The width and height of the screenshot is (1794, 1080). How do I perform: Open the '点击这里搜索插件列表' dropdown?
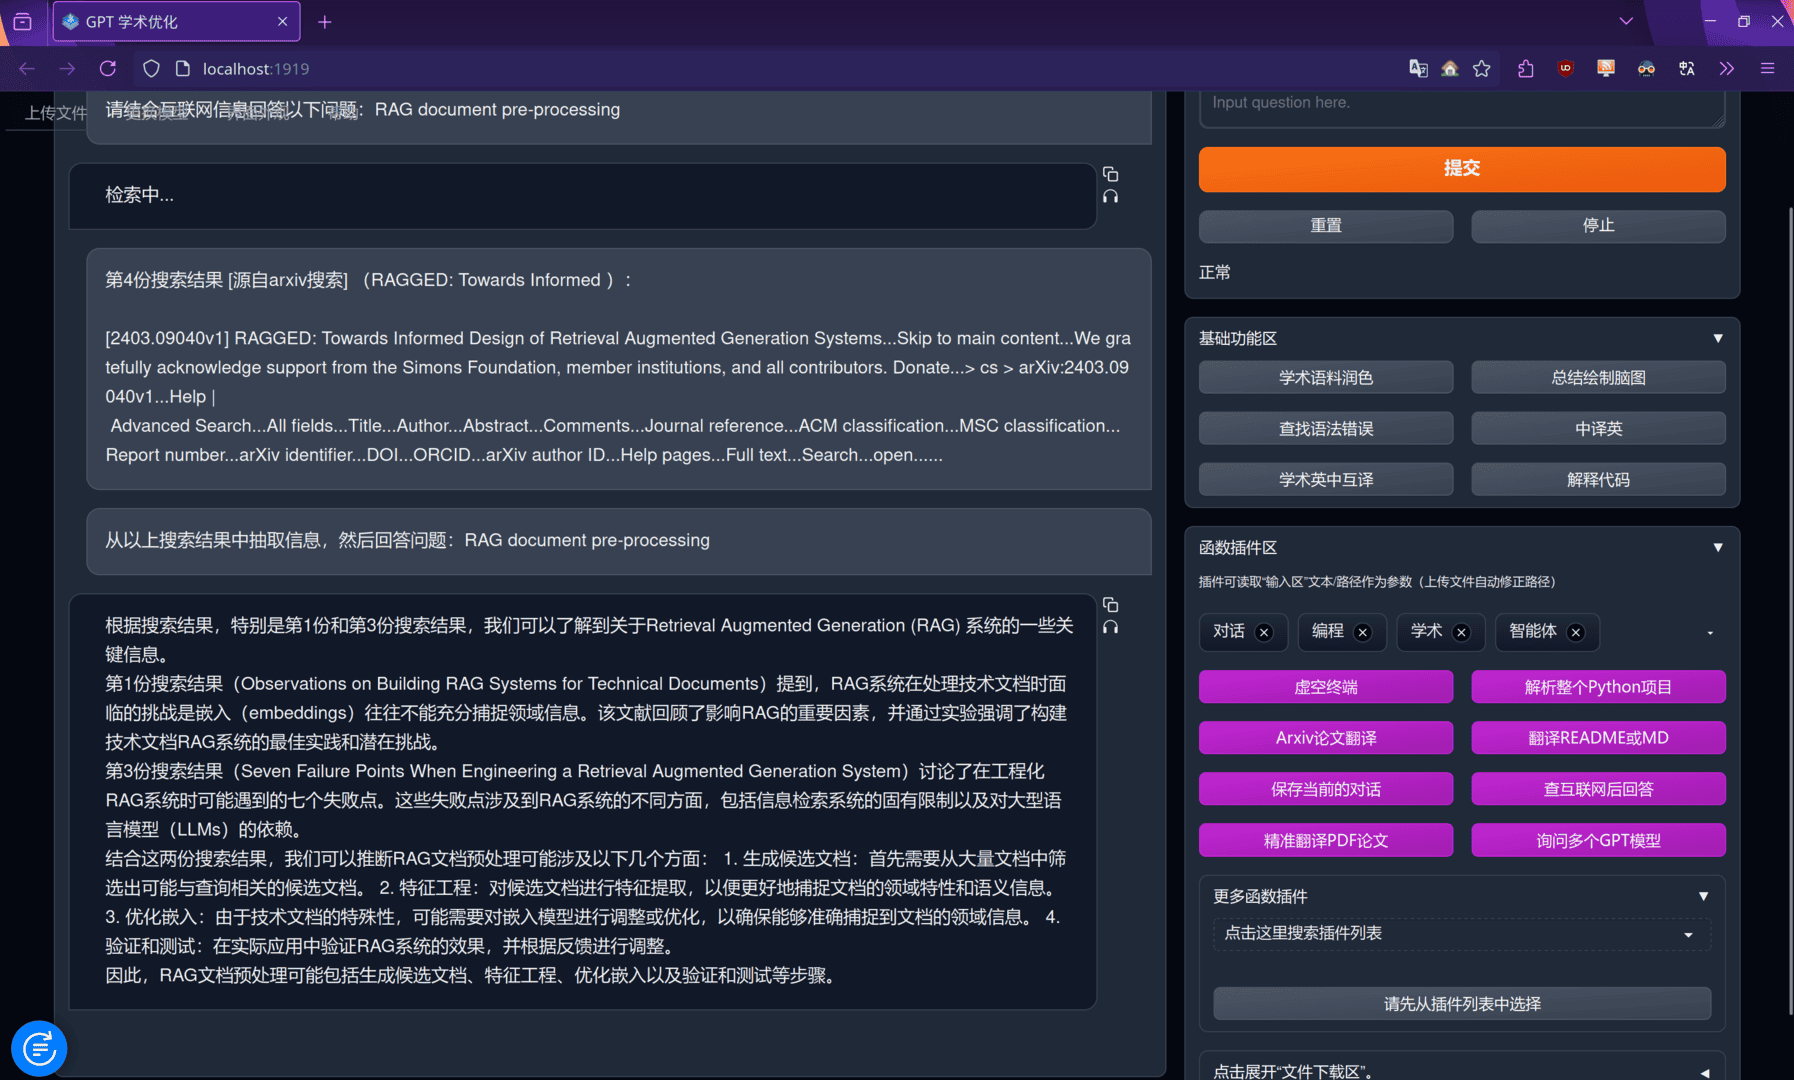click(x=1461, y=933)
